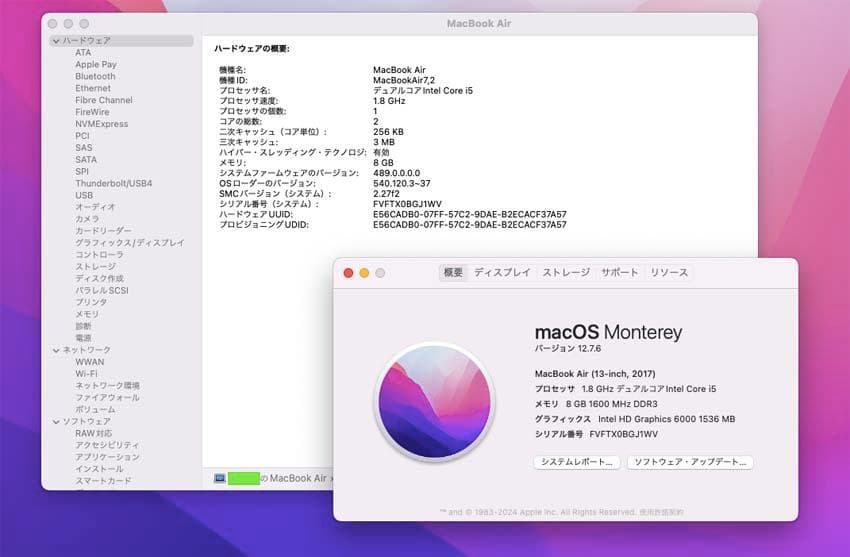This screenshot has height=557, width=850.
Task: Click the serial number FVFTX0BGJ1WV in About window
Action: (623, 435)
